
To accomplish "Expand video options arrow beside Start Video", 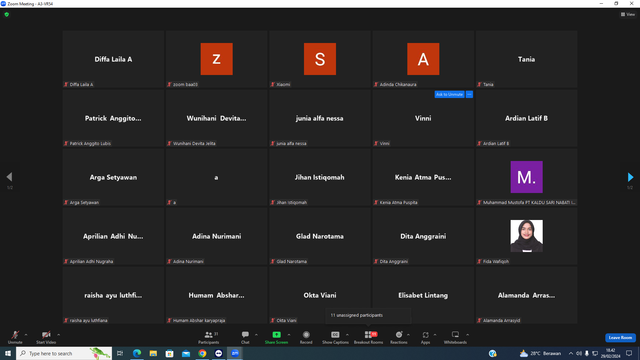I will click(58, 335).
